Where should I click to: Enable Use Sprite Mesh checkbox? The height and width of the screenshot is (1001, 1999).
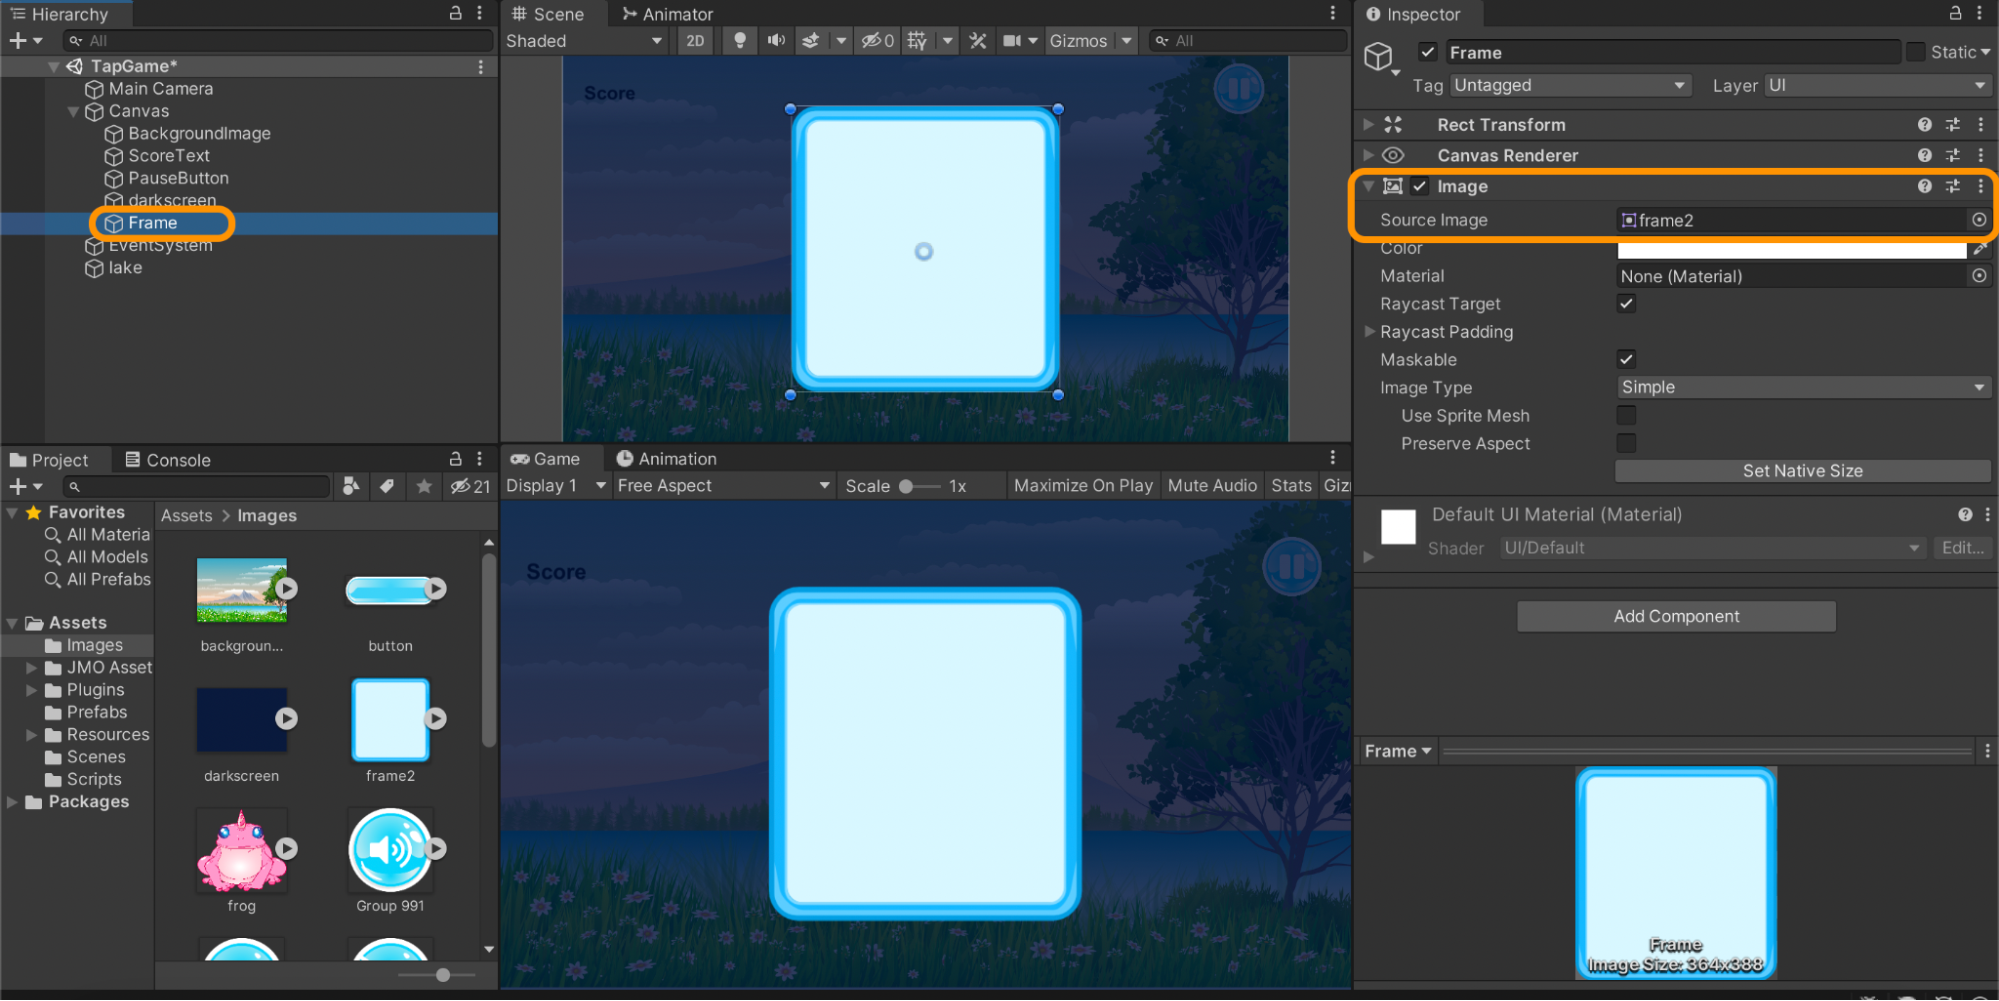pos(1627,415)
